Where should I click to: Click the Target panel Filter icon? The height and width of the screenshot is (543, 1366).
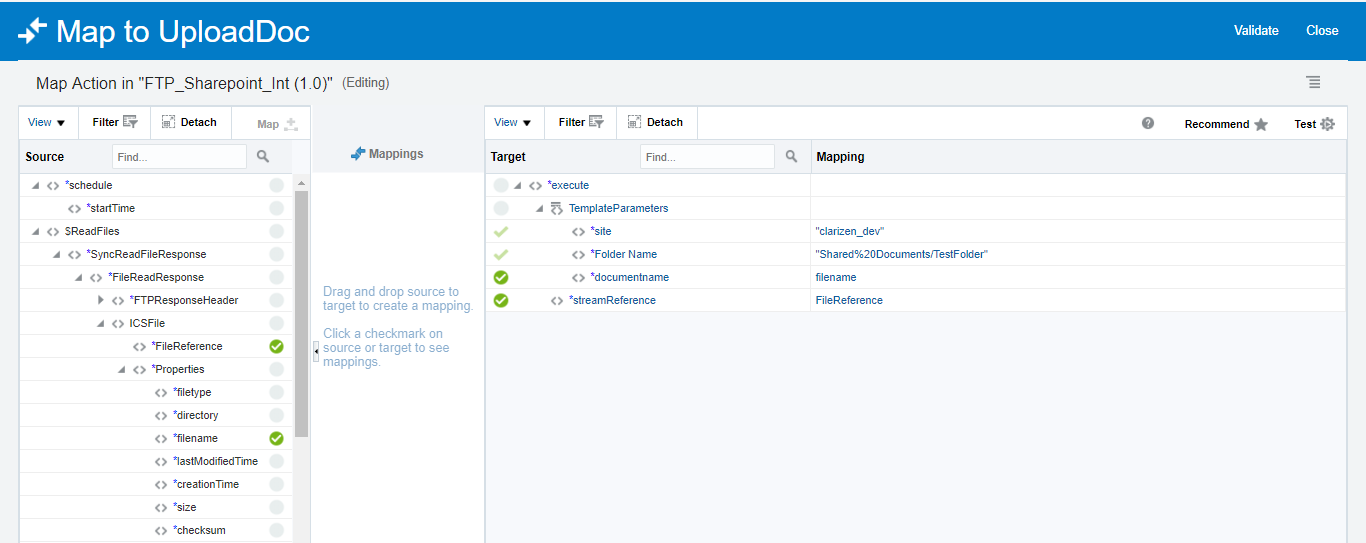click(596, 122)
